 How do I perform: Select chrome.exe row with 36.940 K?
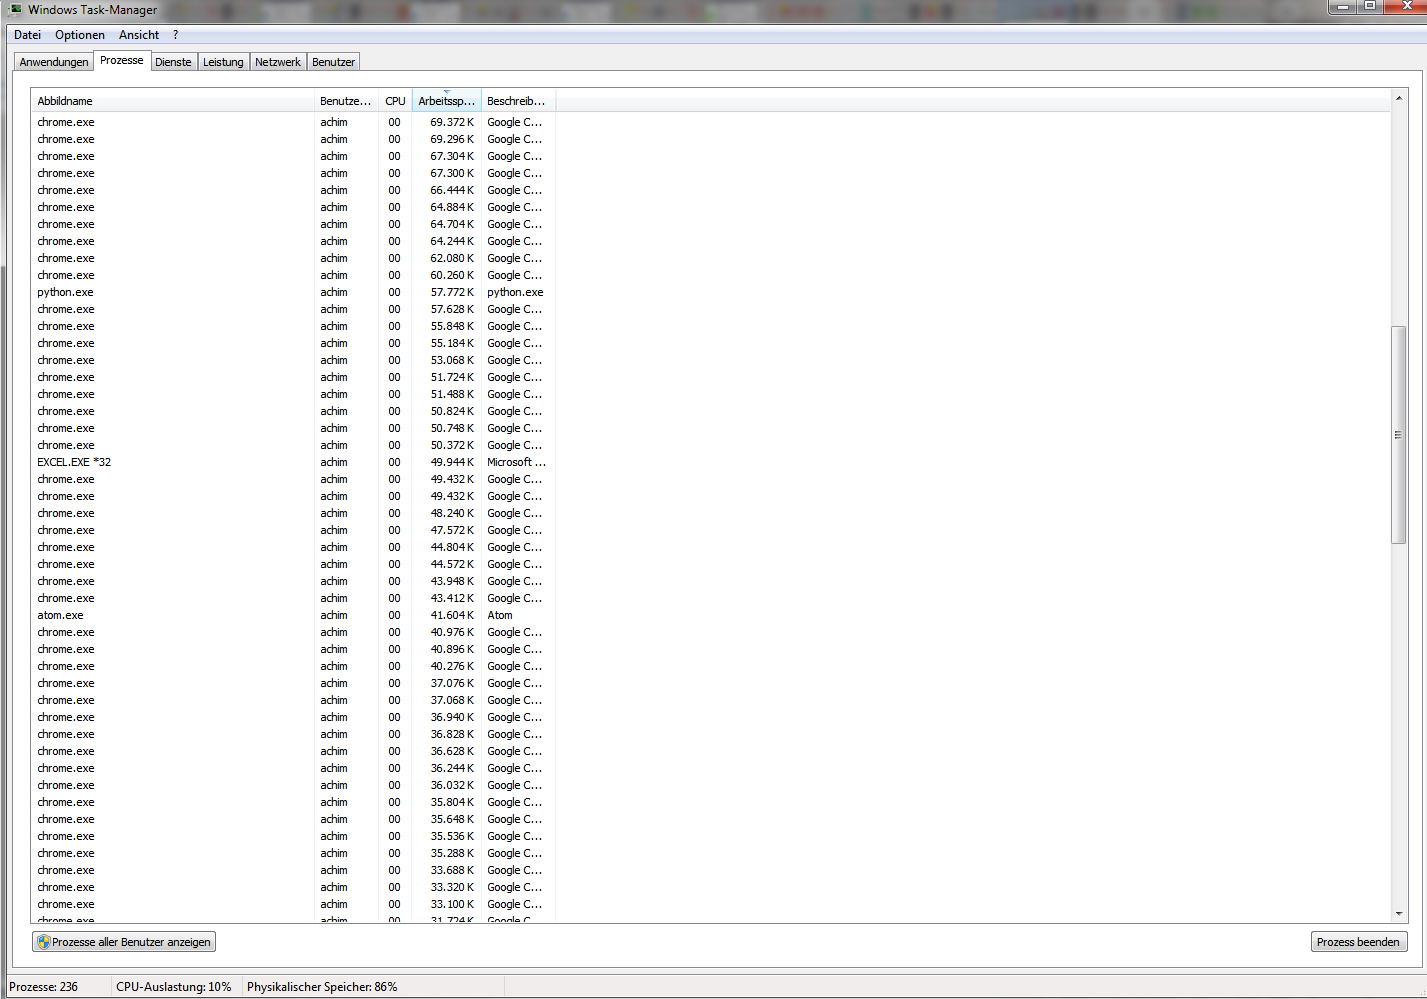tap(293, 717)
